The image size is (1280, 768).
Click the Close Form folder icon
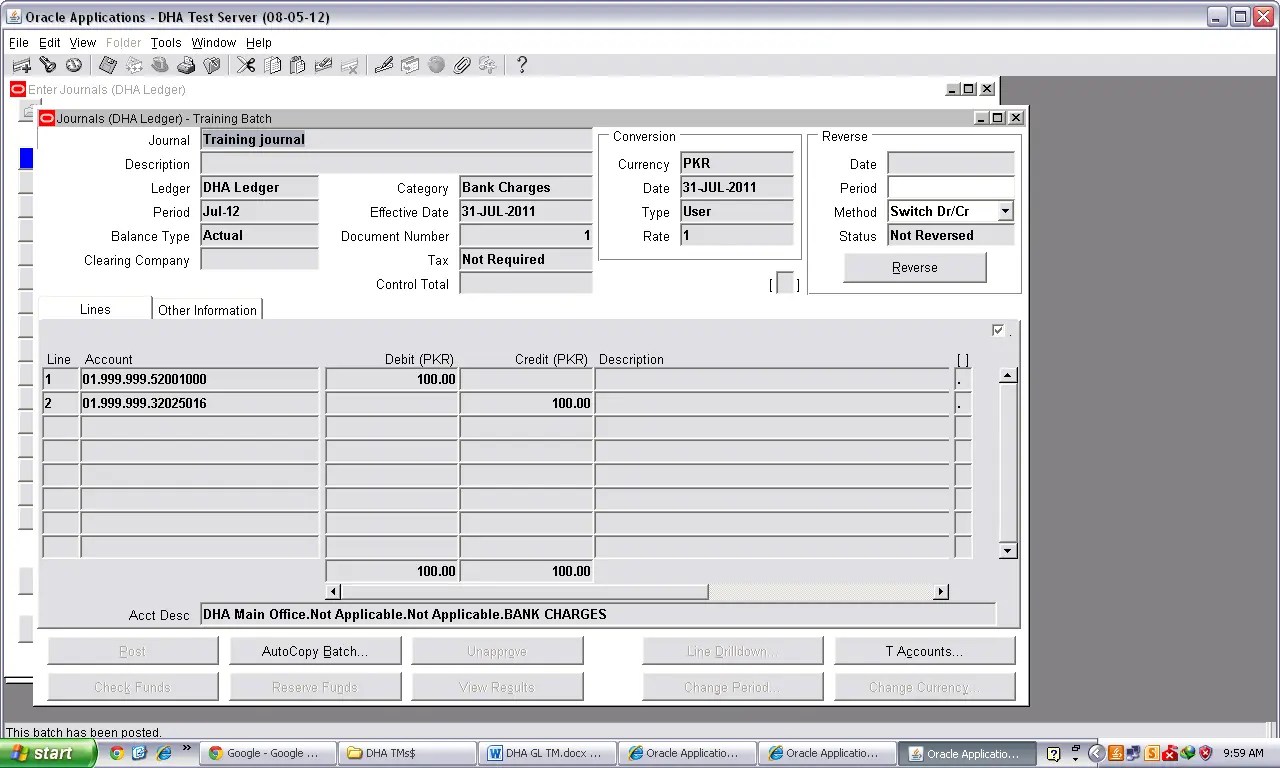211,66
